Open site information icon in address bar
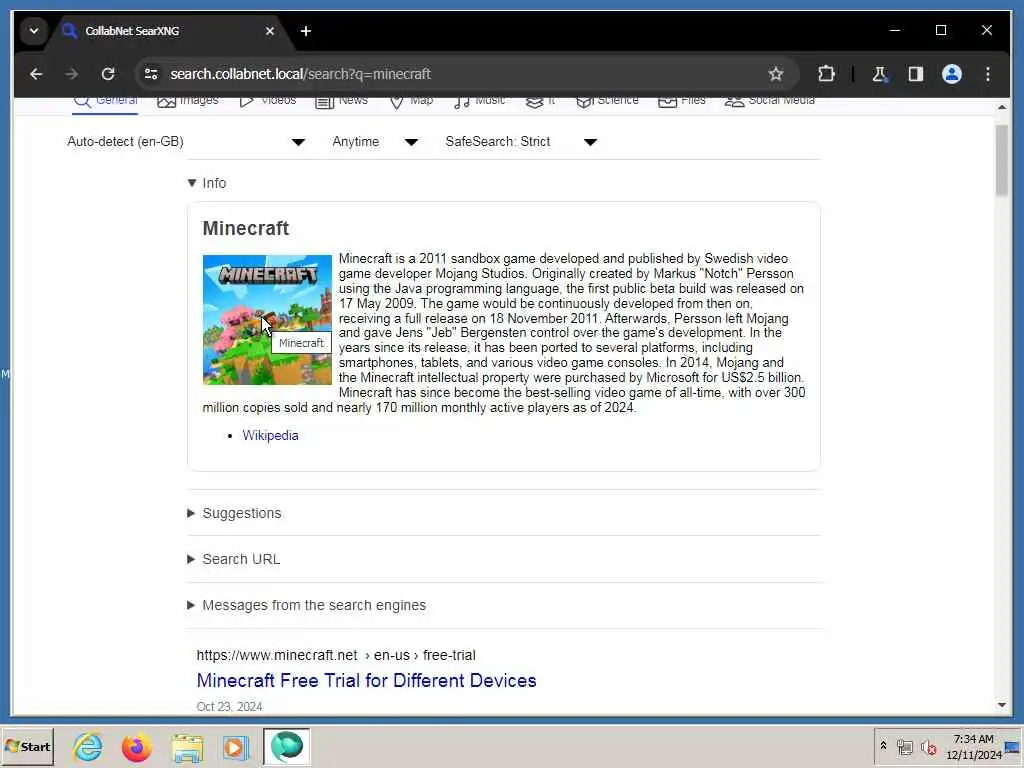The width and height of the screenshot is (1024, 768). coord(151,74)
